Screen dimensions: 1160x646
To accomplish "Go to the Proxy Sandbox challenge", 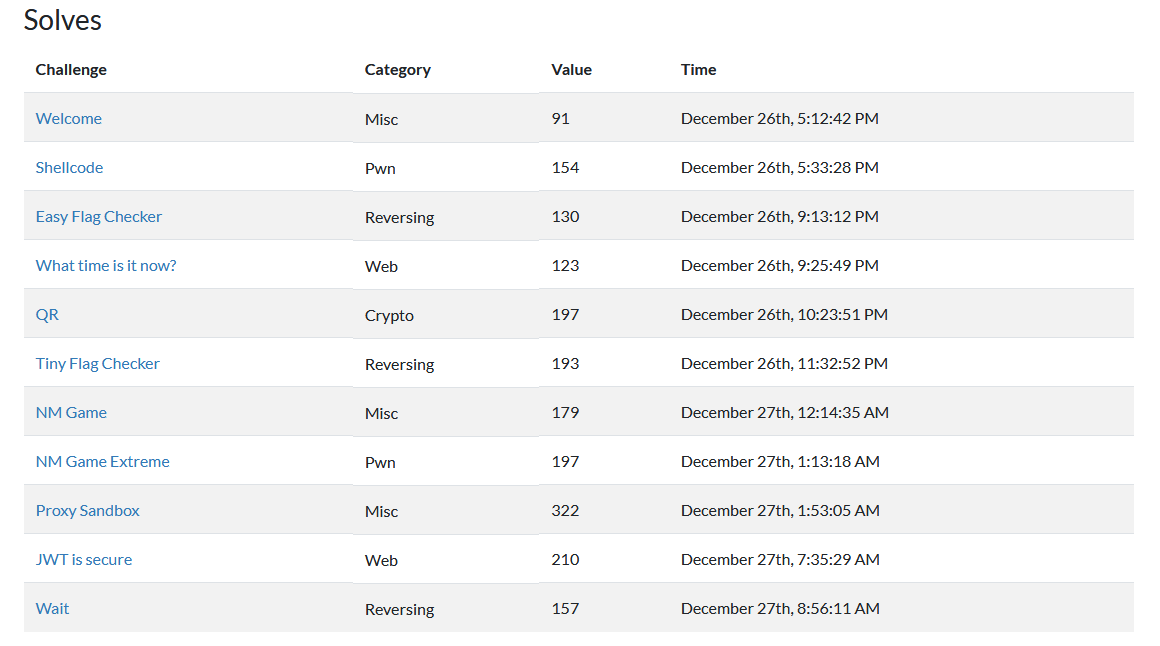I will [x=87, y=510].
